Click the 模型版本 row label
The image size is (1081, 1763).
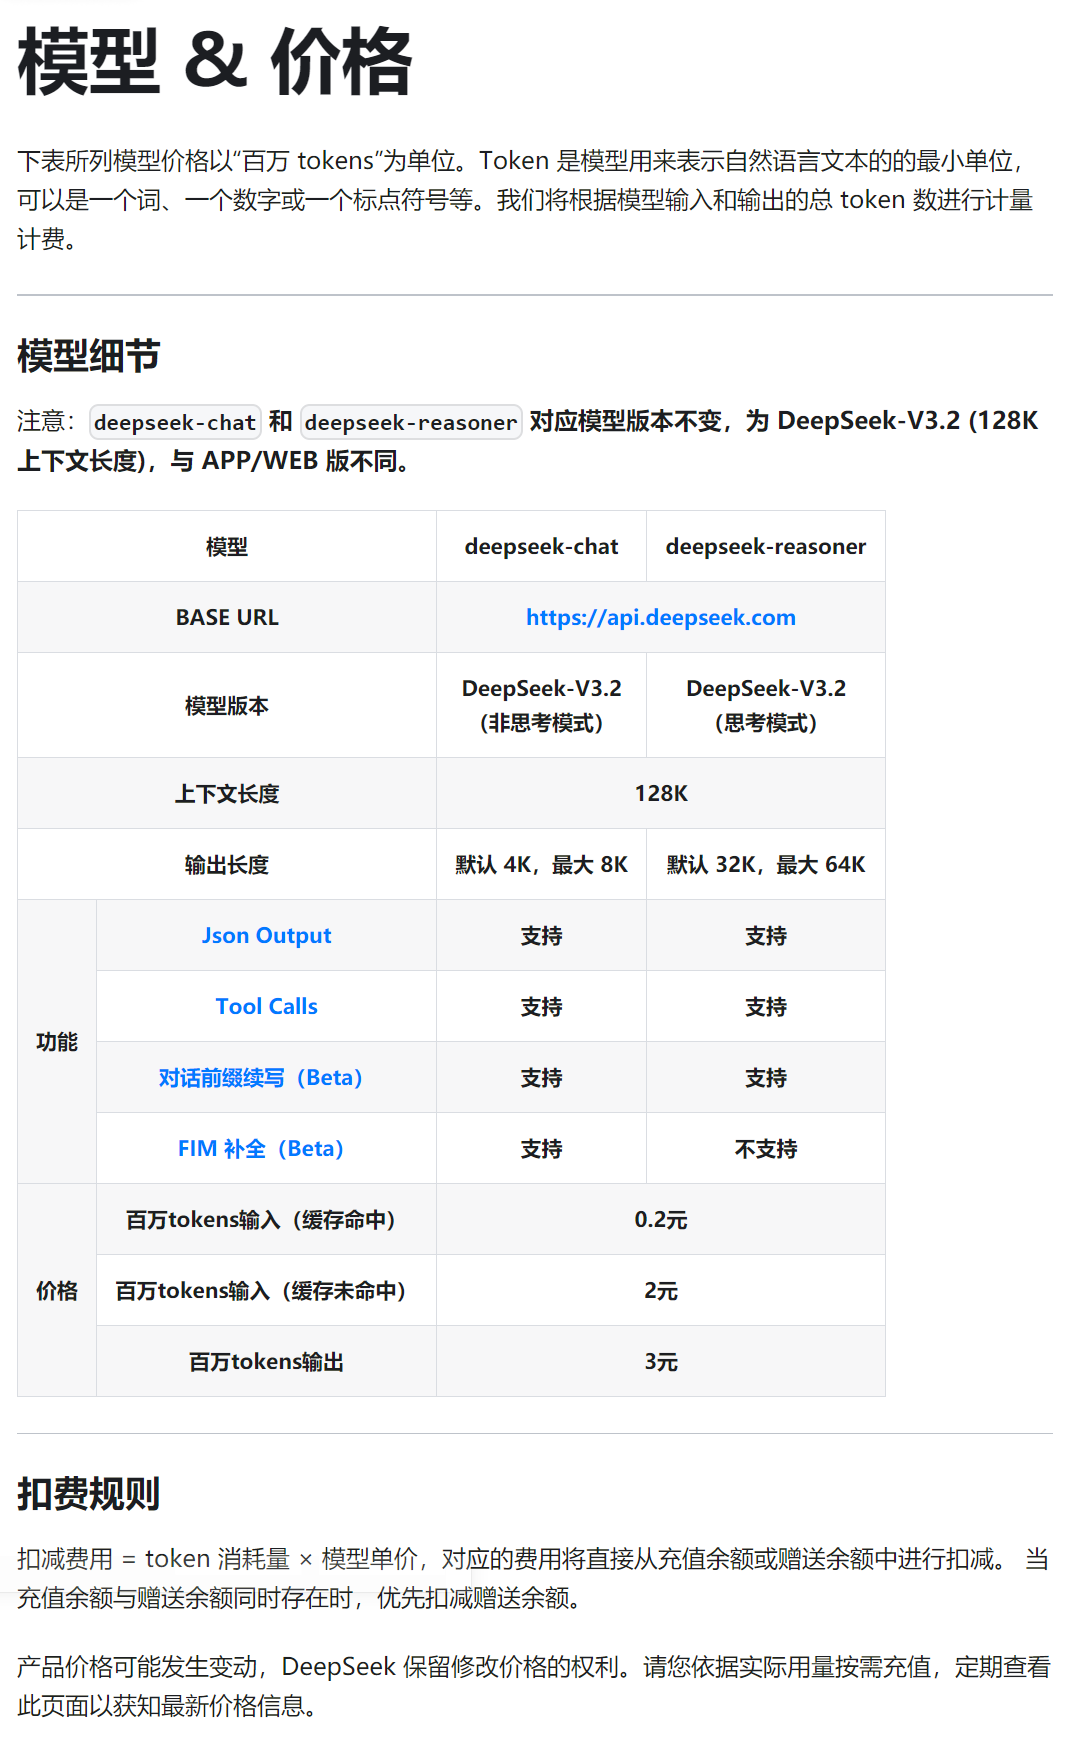(x=227, y=706)
